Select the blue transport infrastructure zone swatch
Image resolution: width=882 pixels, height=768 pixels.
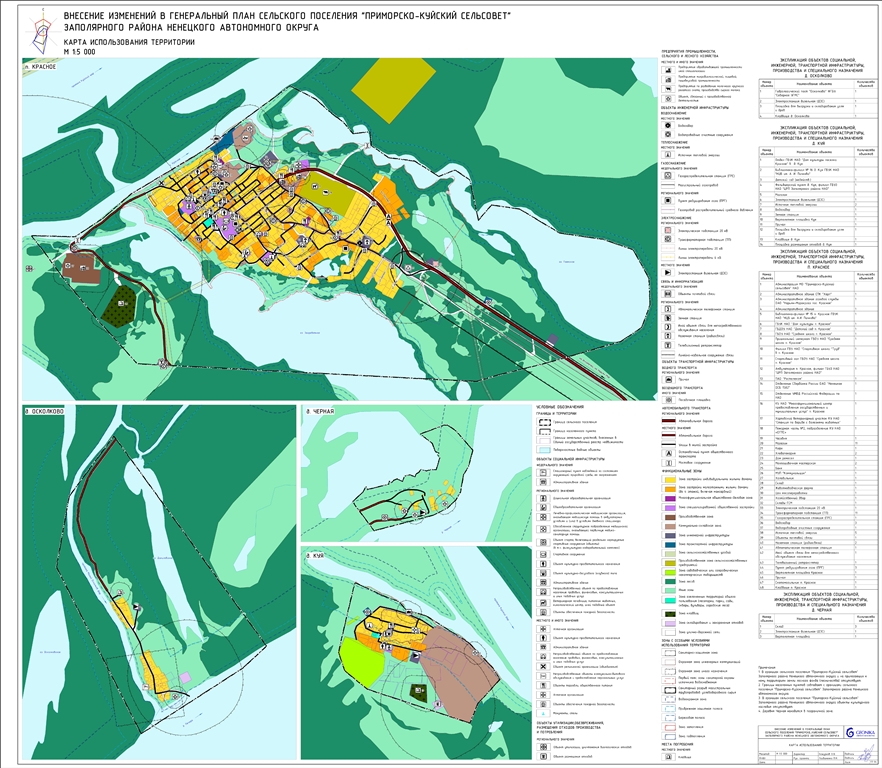(668, 544)
